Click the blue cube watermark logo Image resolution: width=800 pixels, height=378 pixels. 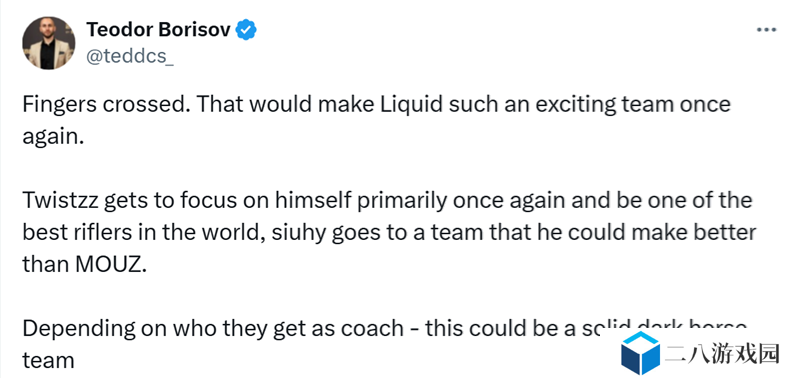[x=640, y=352]
